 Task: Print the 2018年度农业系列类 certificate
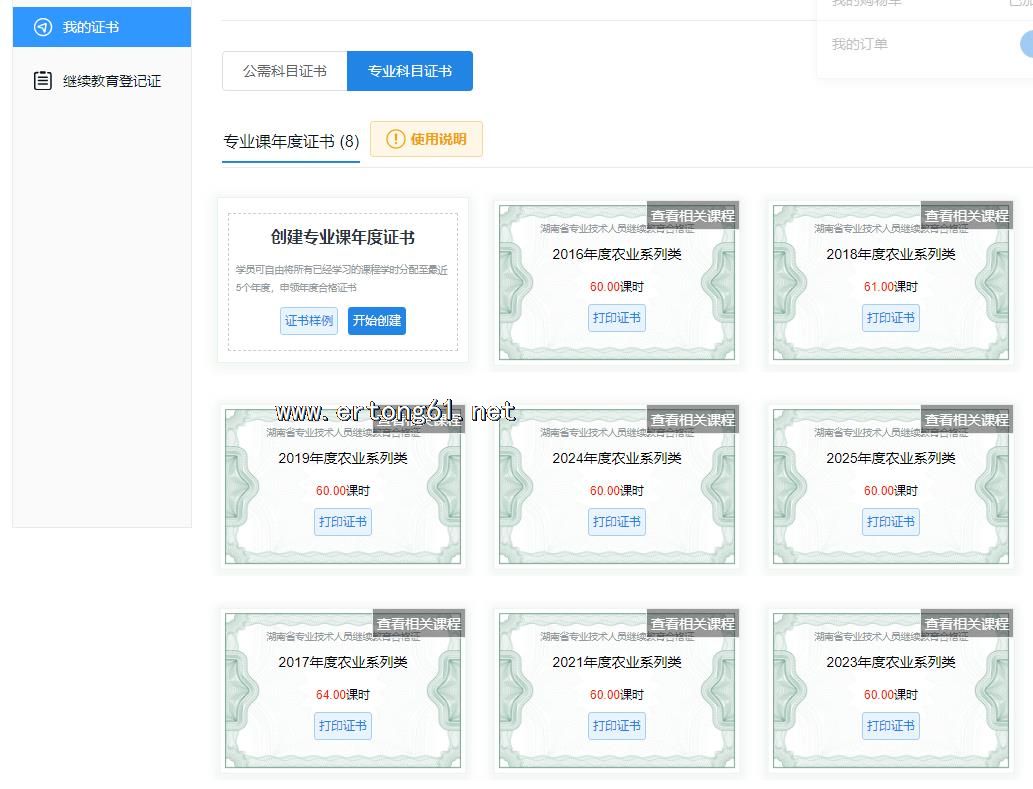(x=890, y=318)
